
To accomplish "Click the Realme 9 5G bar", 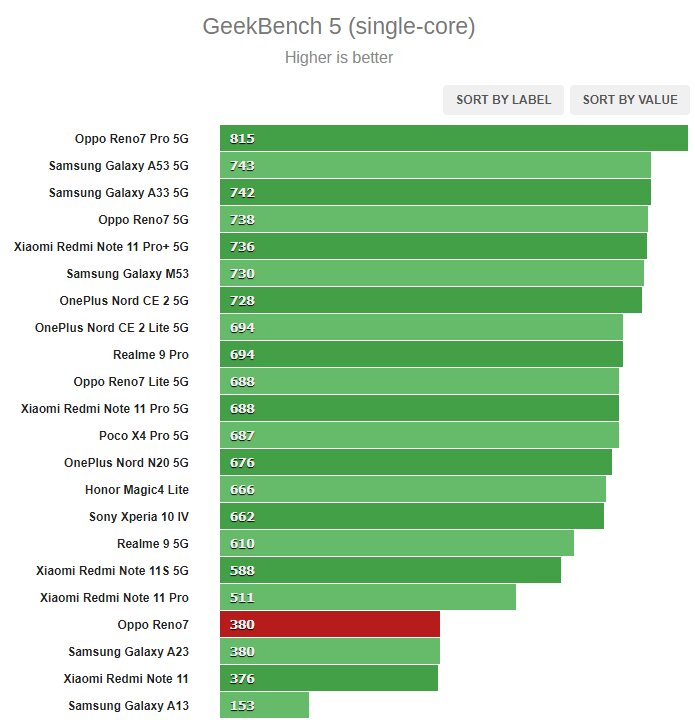I will pyautogui.click(x=397, y=543).
